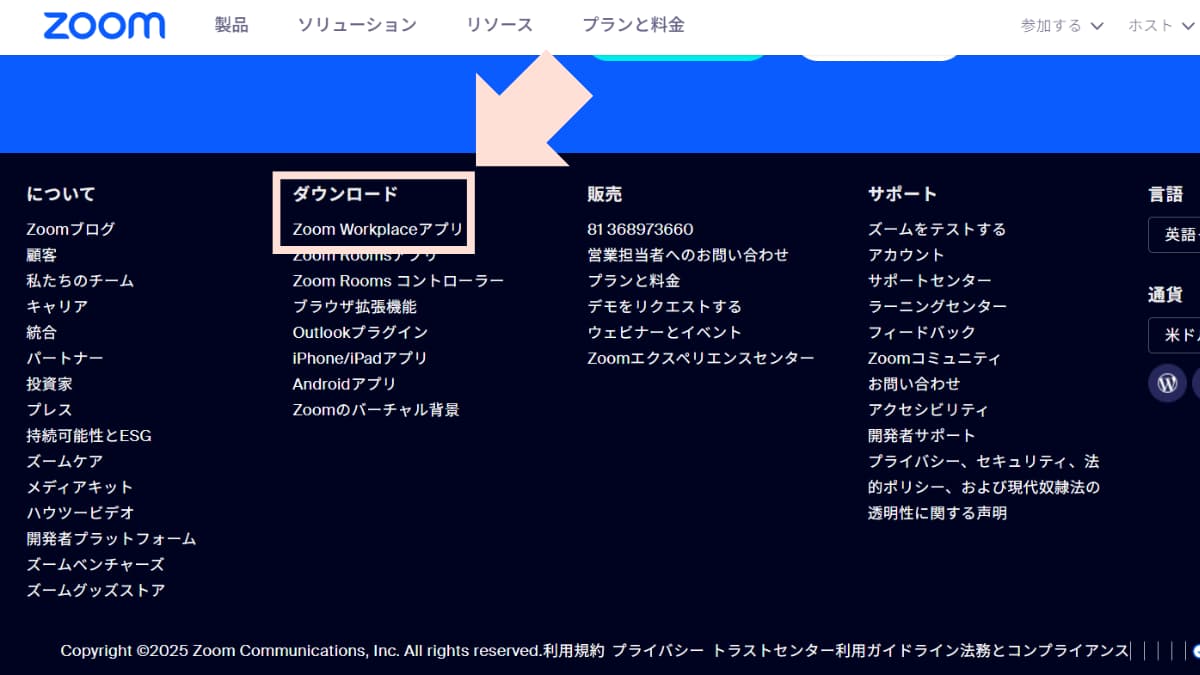Open the ズームグッズストア link
Image resolution: width=1200 pixels, height=675 pixels.
pyautogui.click(x=96, y=590)
